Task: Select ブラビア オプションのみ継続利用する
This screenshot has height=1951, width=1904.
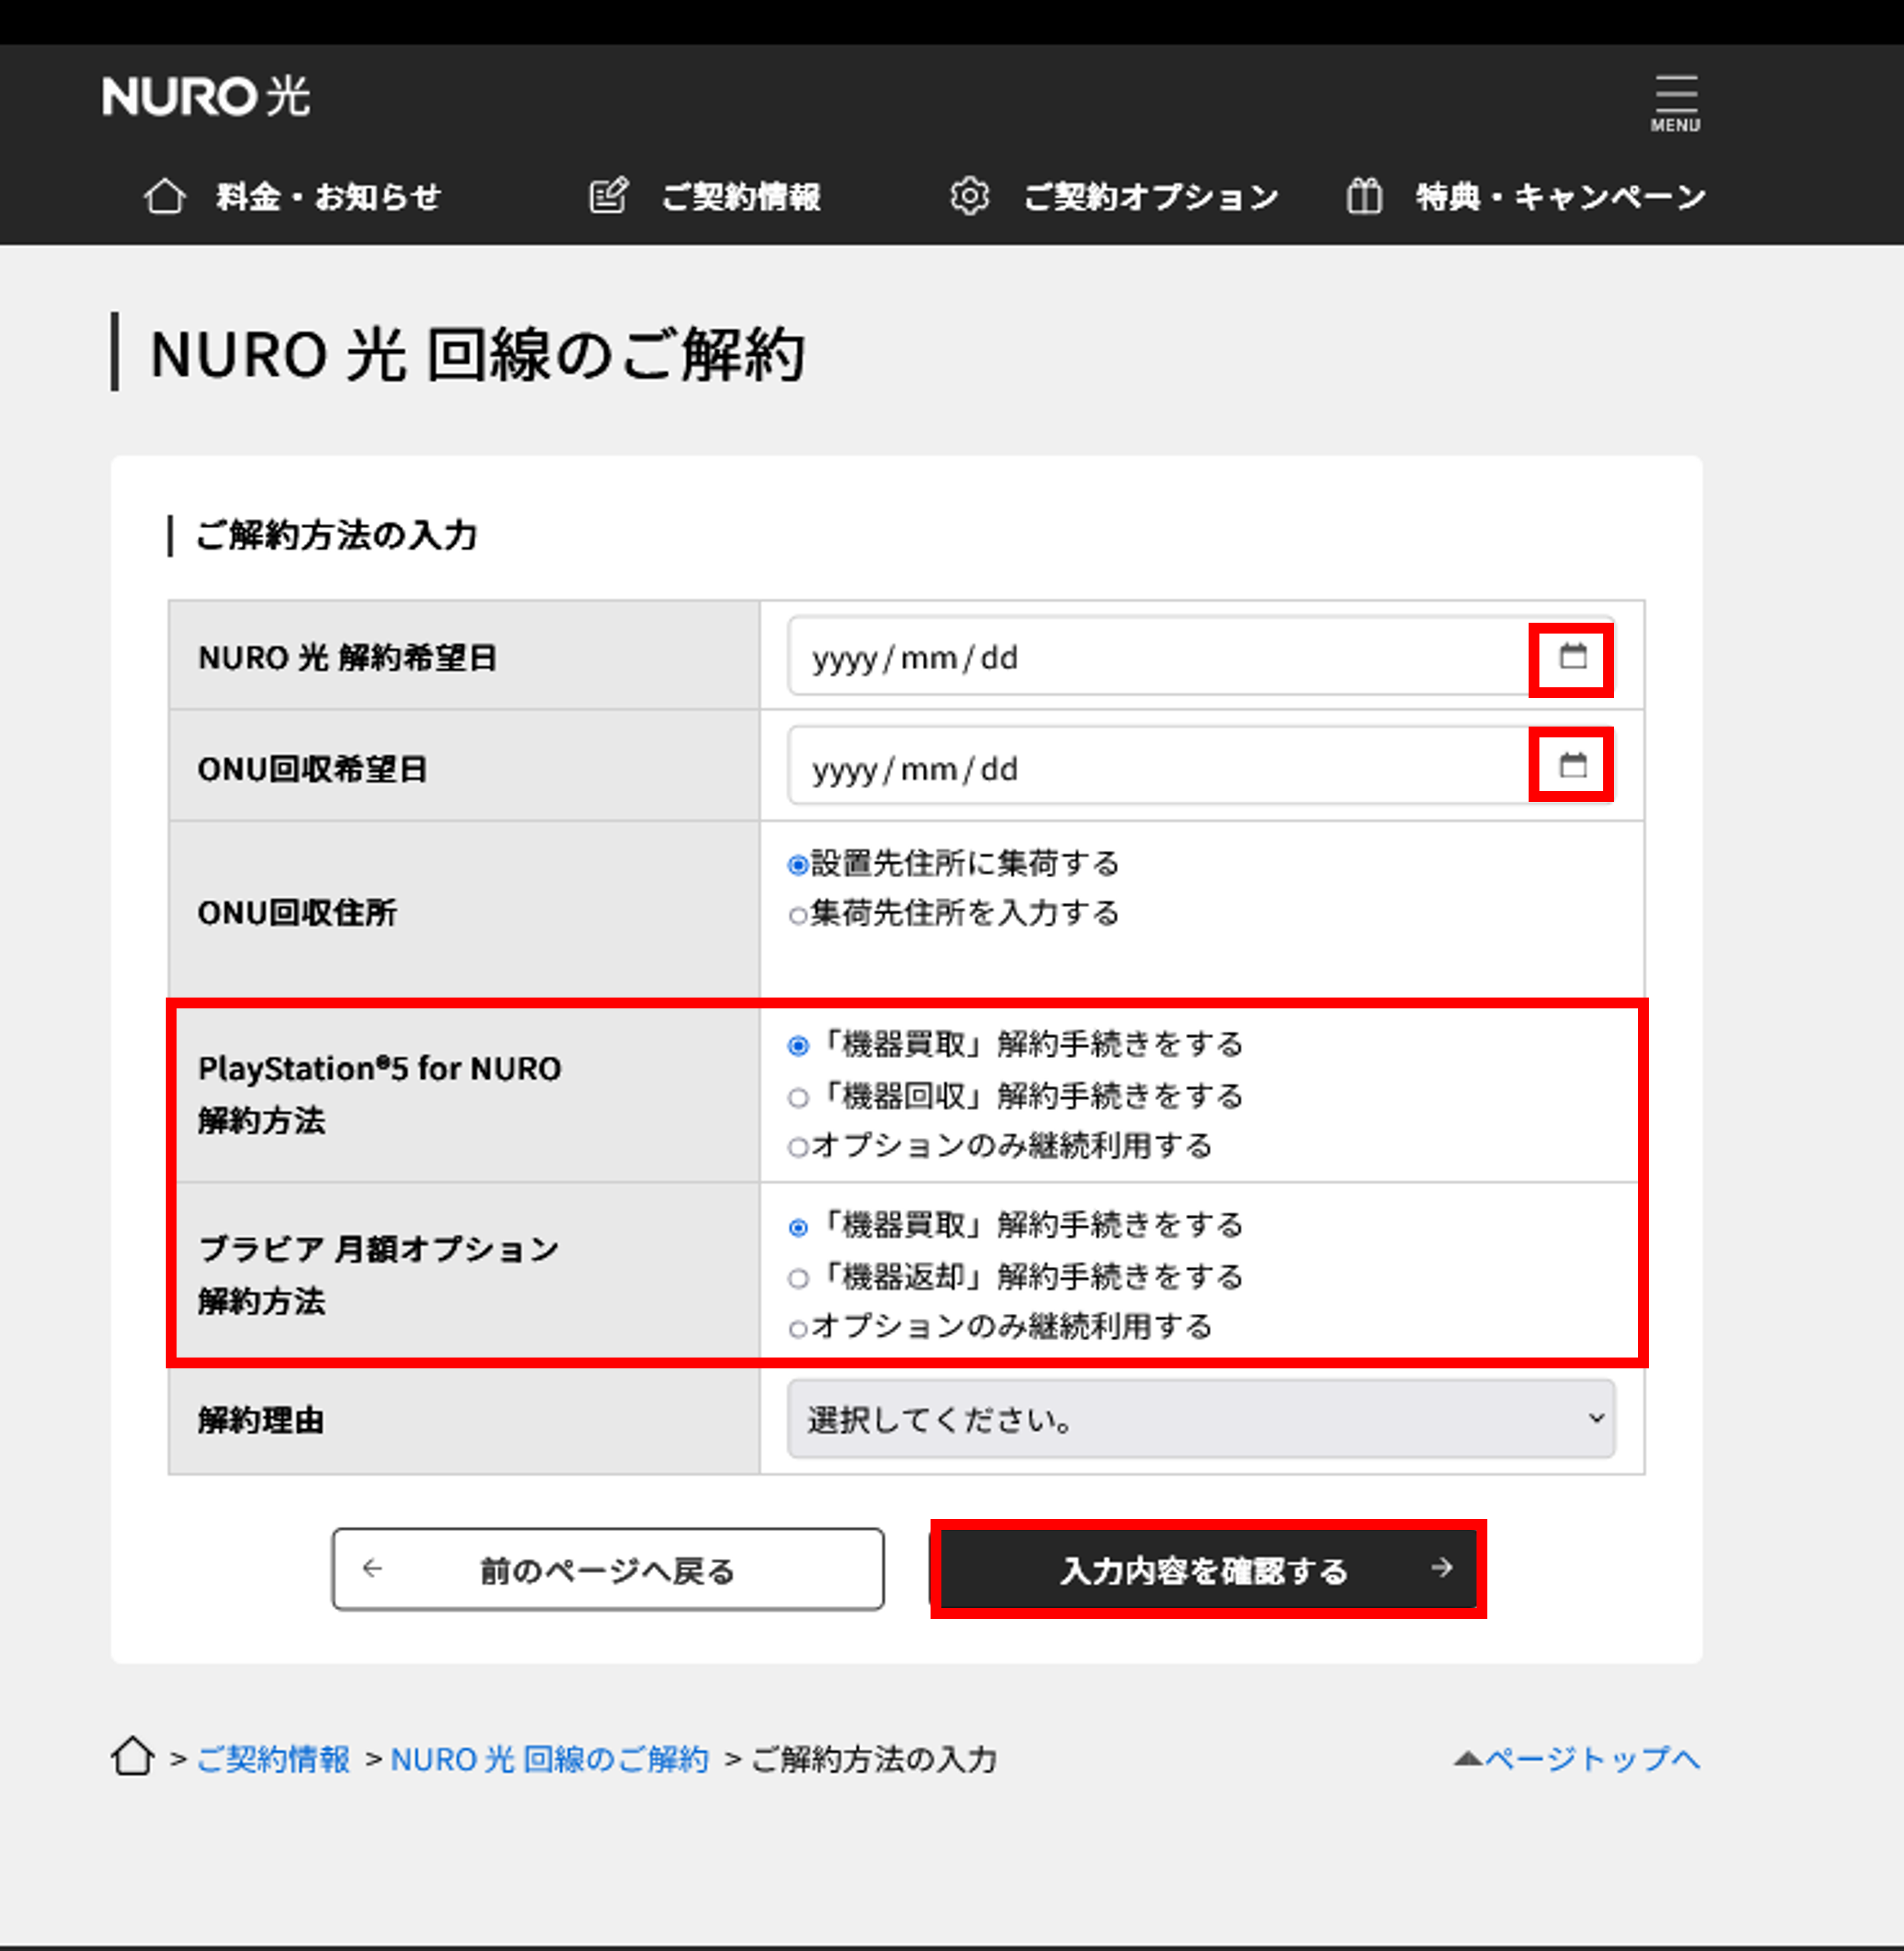Action: coord(798,1329)
